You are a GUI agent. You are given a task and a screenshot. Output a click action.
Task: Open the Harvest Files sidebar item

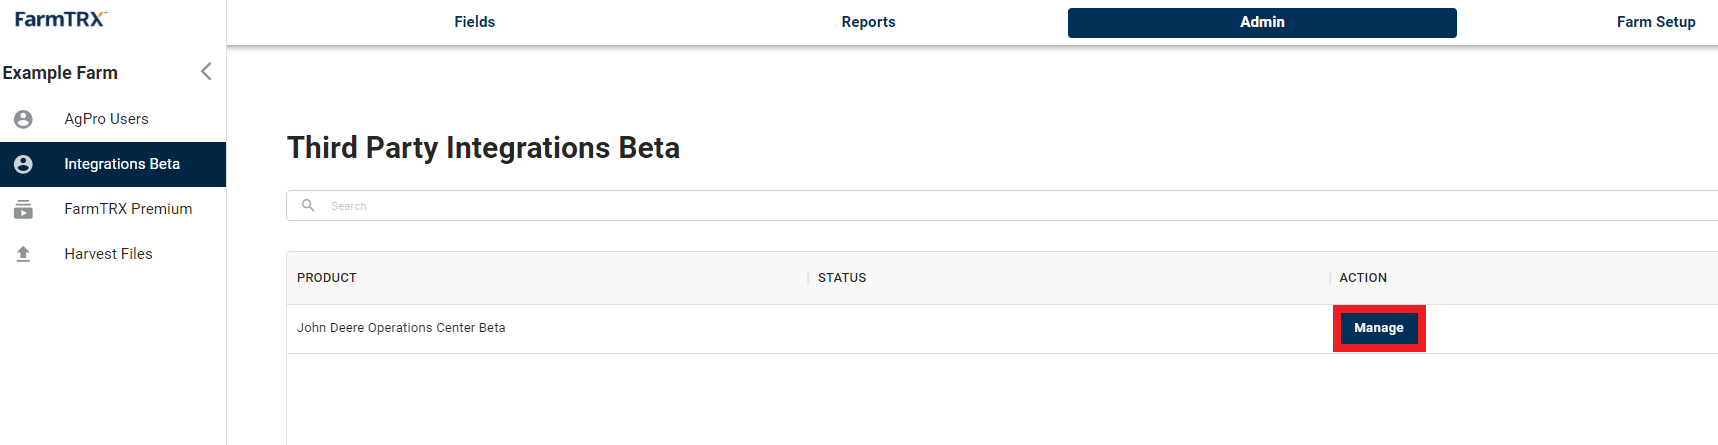[x=113, y=254]
